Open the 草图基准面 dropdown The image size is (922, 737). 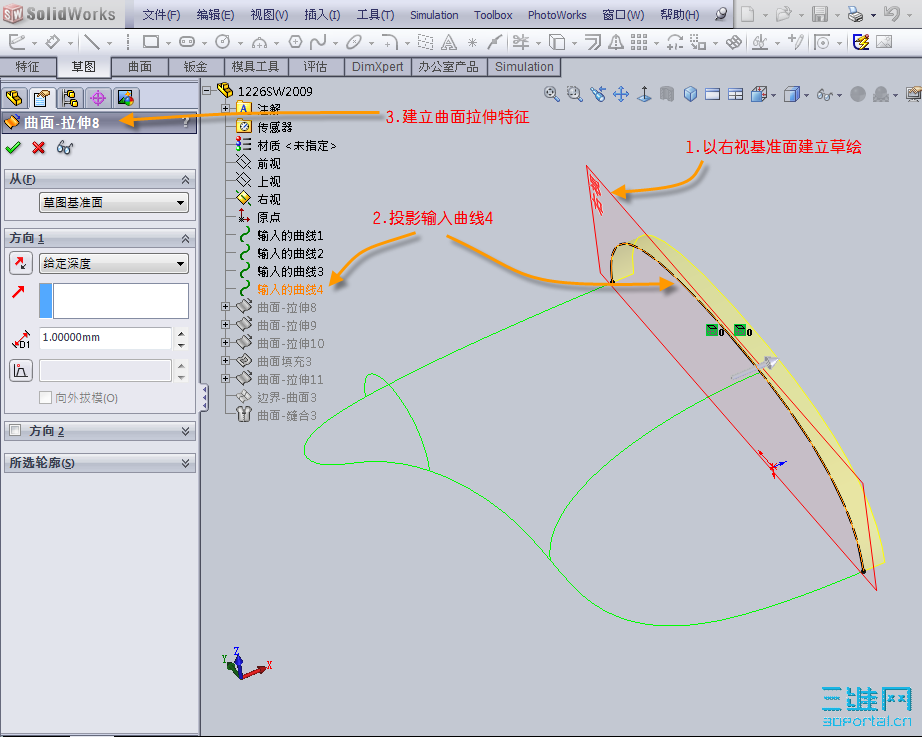click(114, 202)
